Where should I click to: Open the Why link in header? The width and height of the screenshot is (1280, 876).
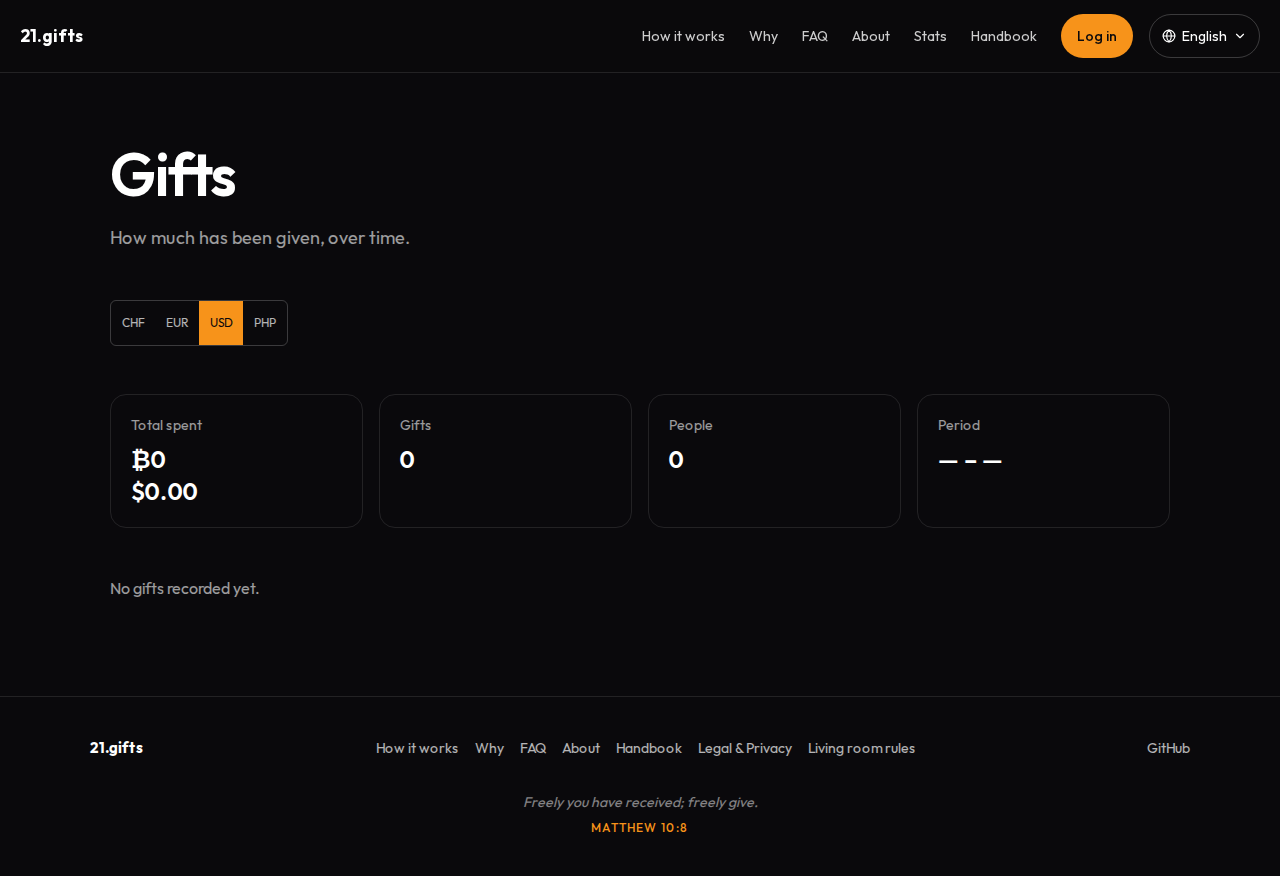pyautogui.click(x=763, y=36)
